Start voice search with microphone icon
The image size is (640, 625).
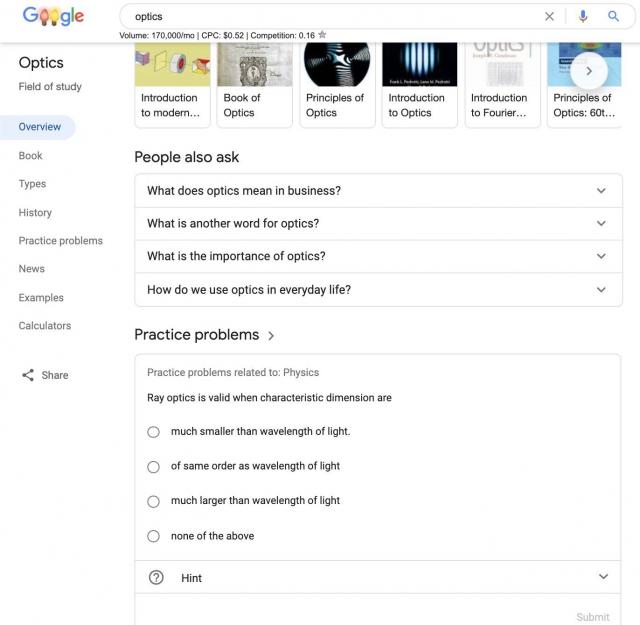[x=583, y=16]
